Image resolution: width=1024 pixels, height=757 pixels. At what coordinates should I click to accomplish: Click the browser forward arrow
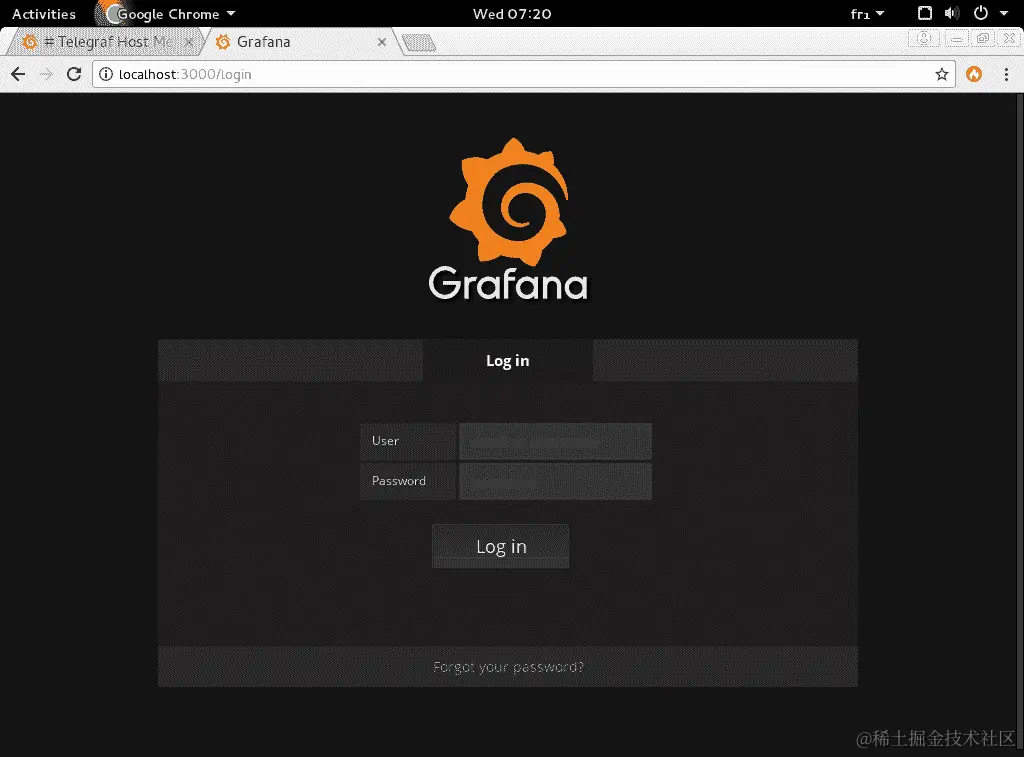click(x=46, y=74)
